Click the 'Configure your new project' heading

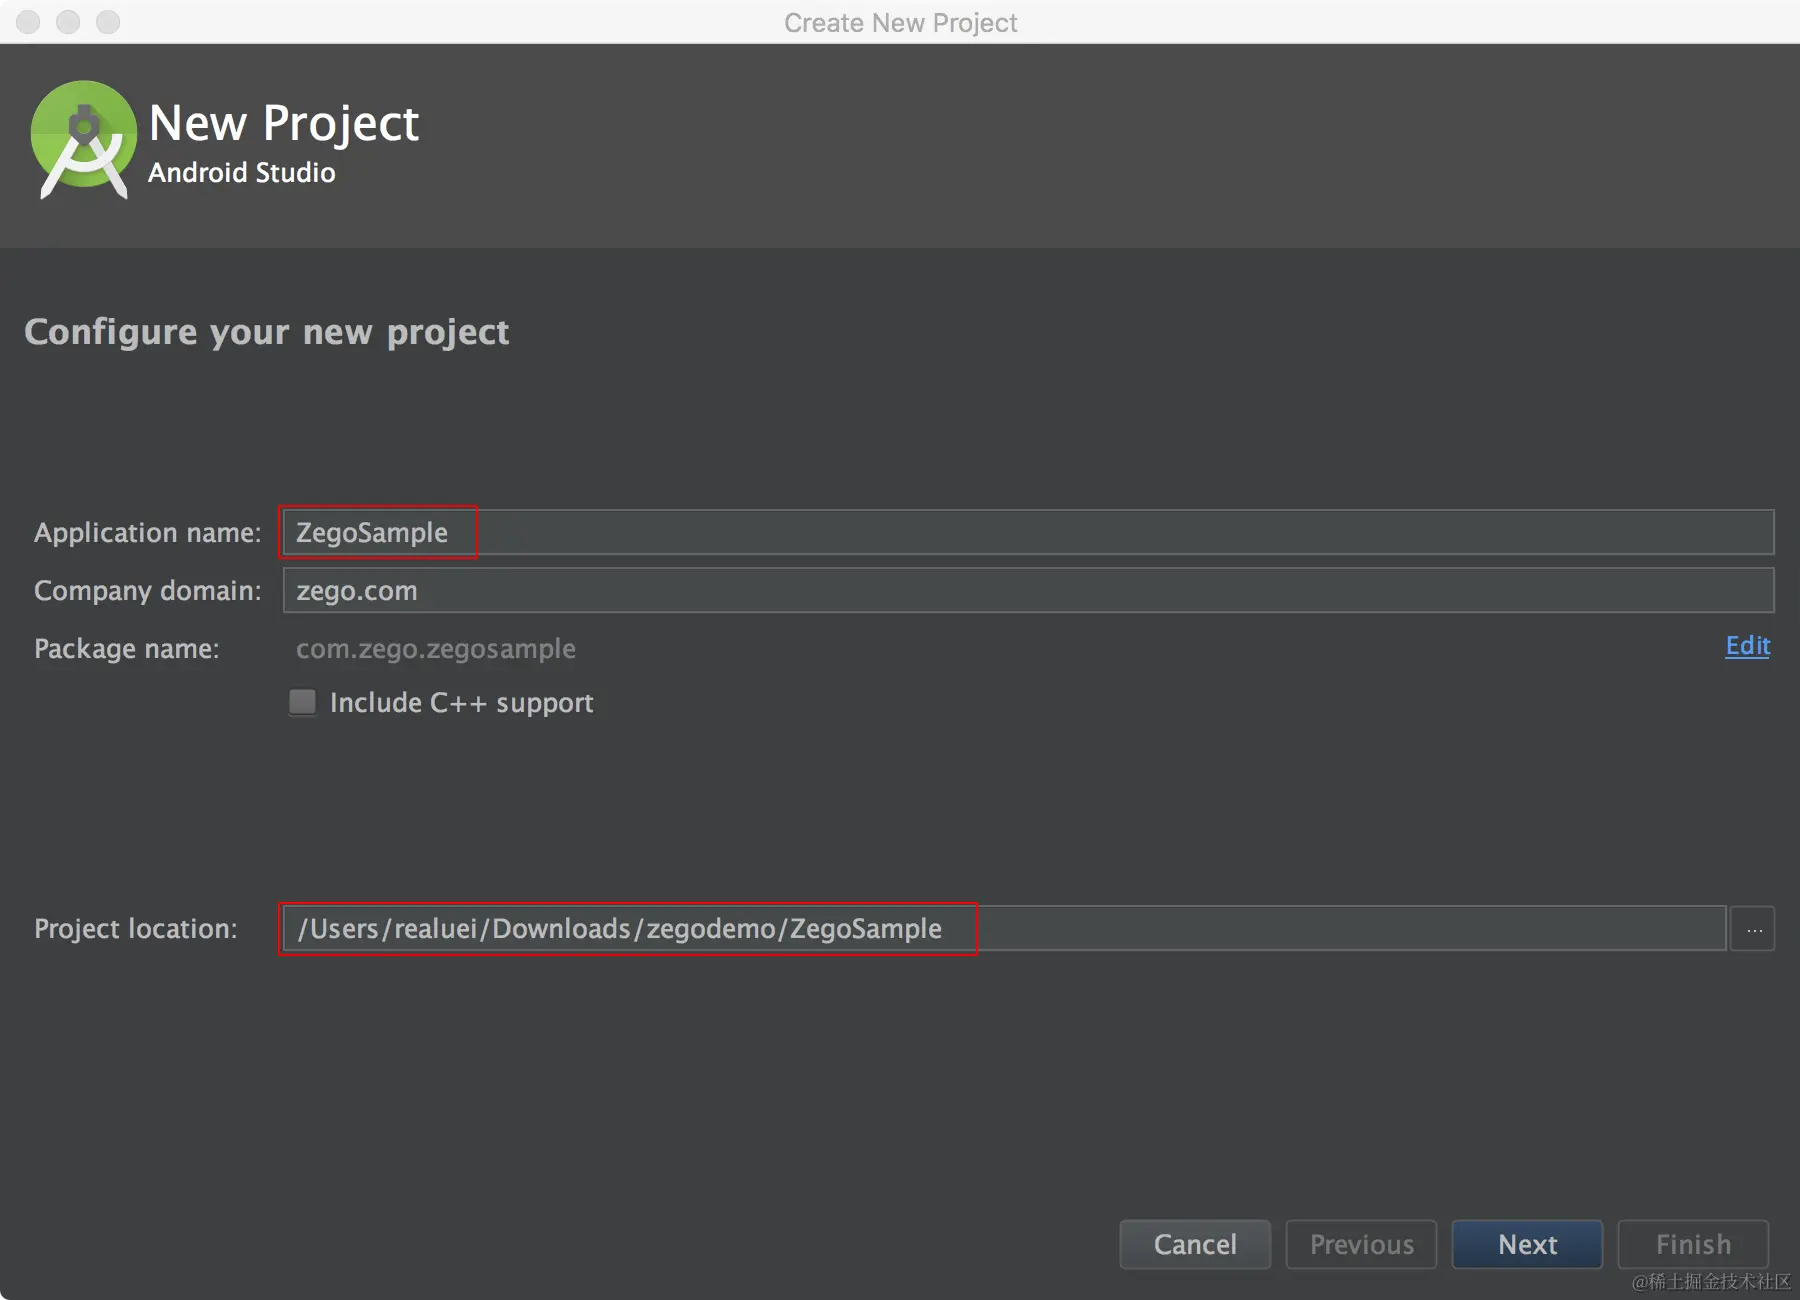pyautogui.click(x=267, y=332)
